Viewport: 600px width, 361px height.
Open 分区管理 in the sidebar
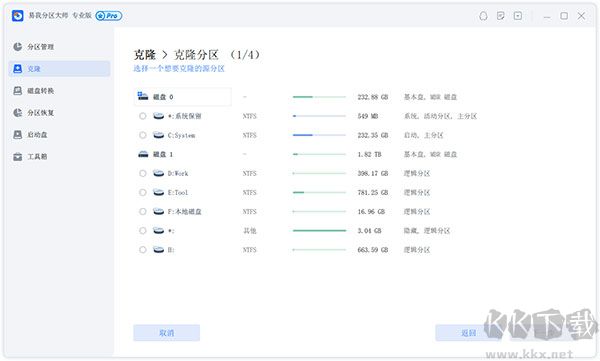(x=34, y=47)
